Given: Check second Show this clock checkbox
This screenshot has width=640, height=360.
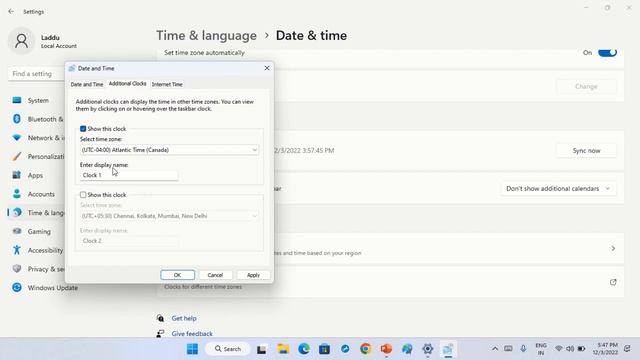Looking at the screenshot, I should click(x=83, y=195).
